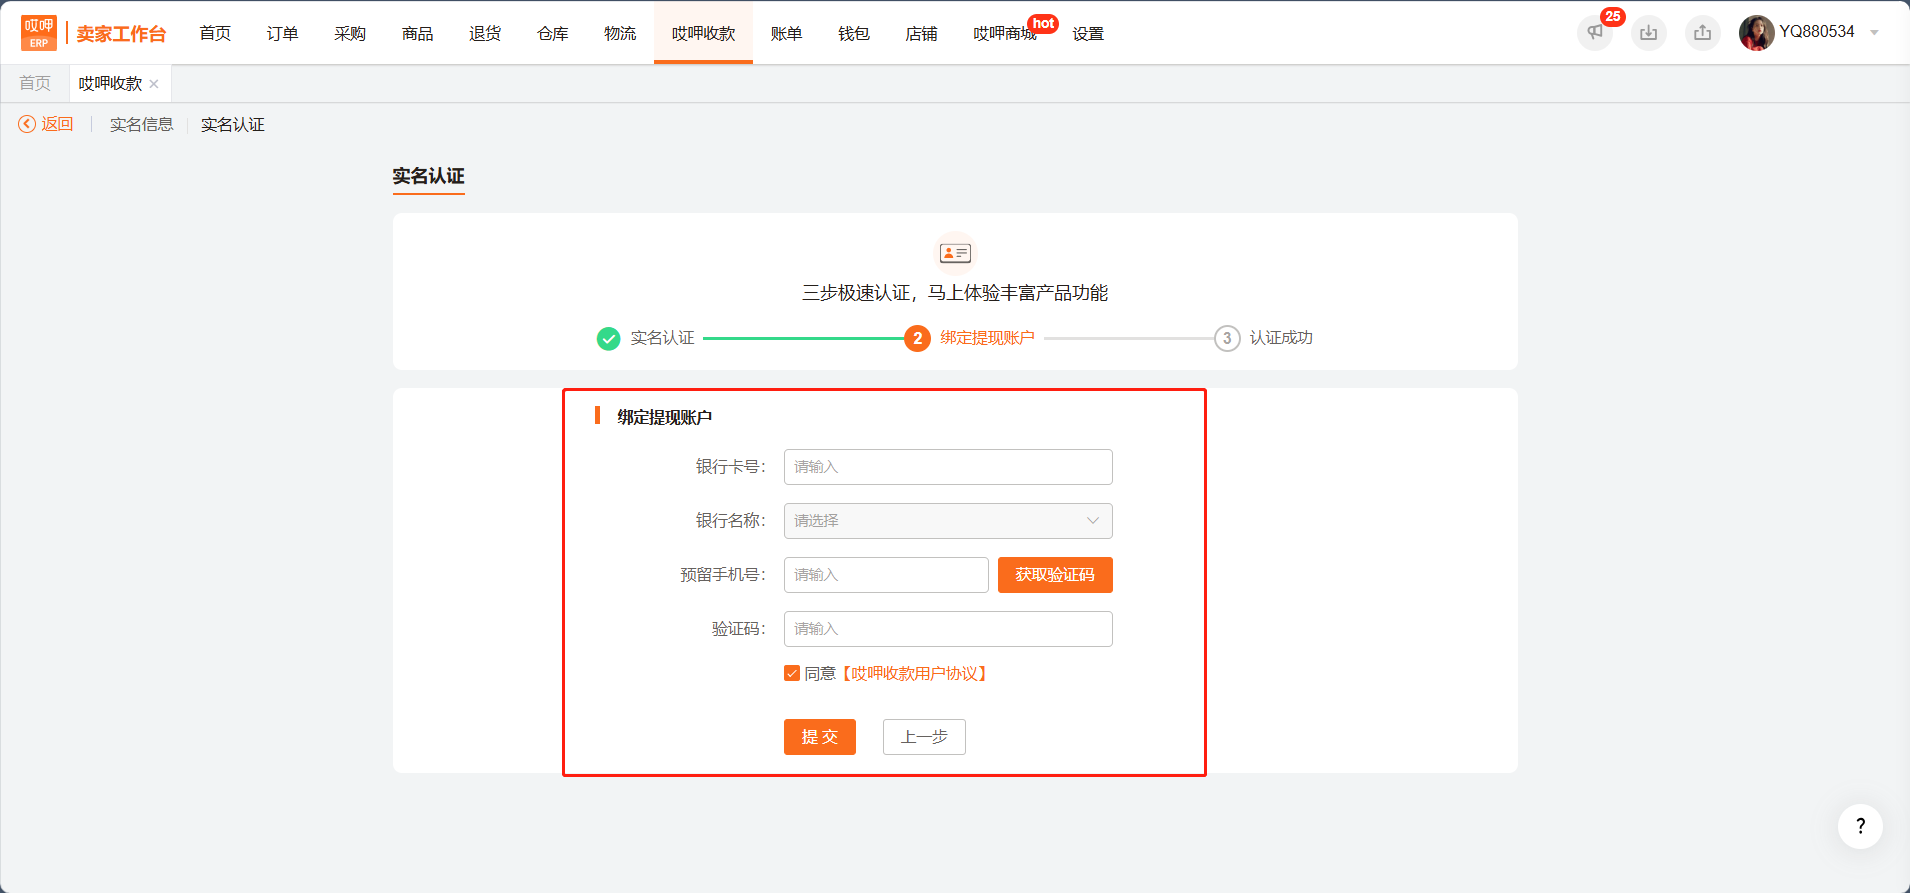Image resolution: width=1910 pixels, height=893 pixels.
Task: Open 设置 menu
Action: click(1088, 33)
